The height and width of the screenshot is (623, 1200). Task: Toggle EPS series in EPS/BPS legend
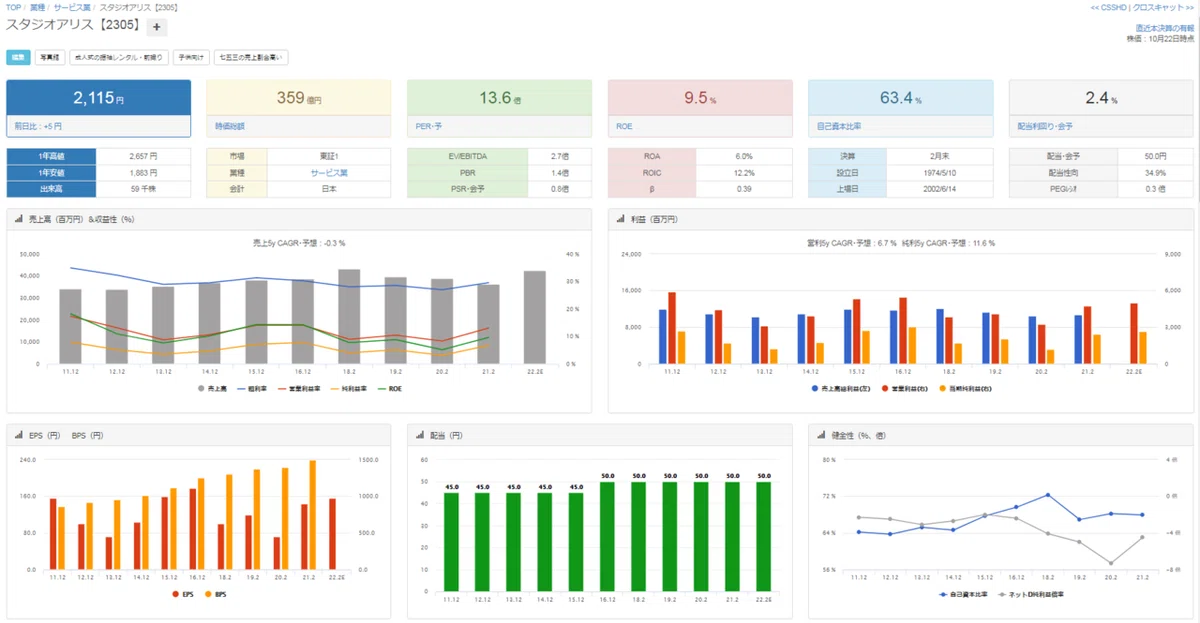coord(185,594)
